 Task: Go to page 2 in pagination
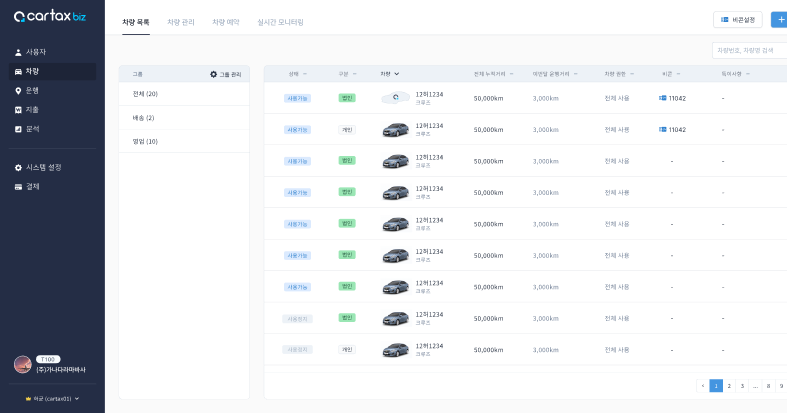729,386
